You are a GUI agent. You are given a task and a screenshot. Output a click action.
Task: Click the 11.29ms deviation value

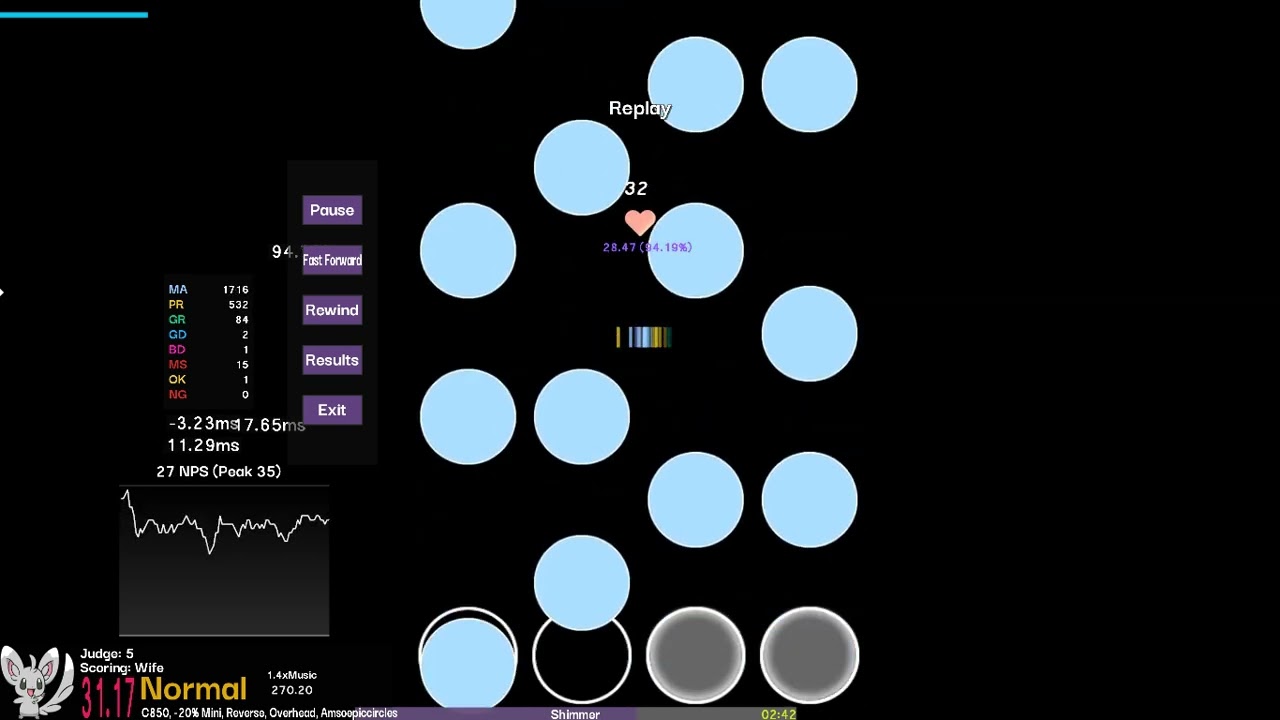(203, 446)
